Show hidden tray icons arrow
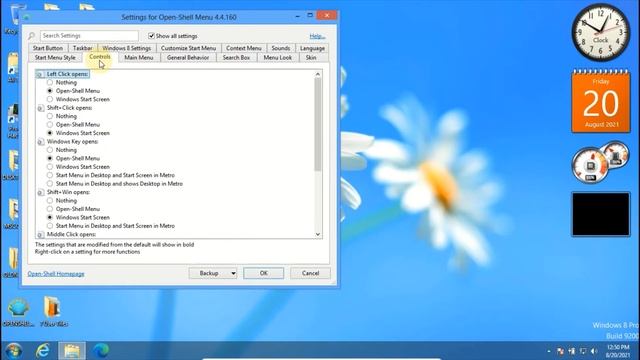Viewport: 640px width, 360px height. [549, 351]
